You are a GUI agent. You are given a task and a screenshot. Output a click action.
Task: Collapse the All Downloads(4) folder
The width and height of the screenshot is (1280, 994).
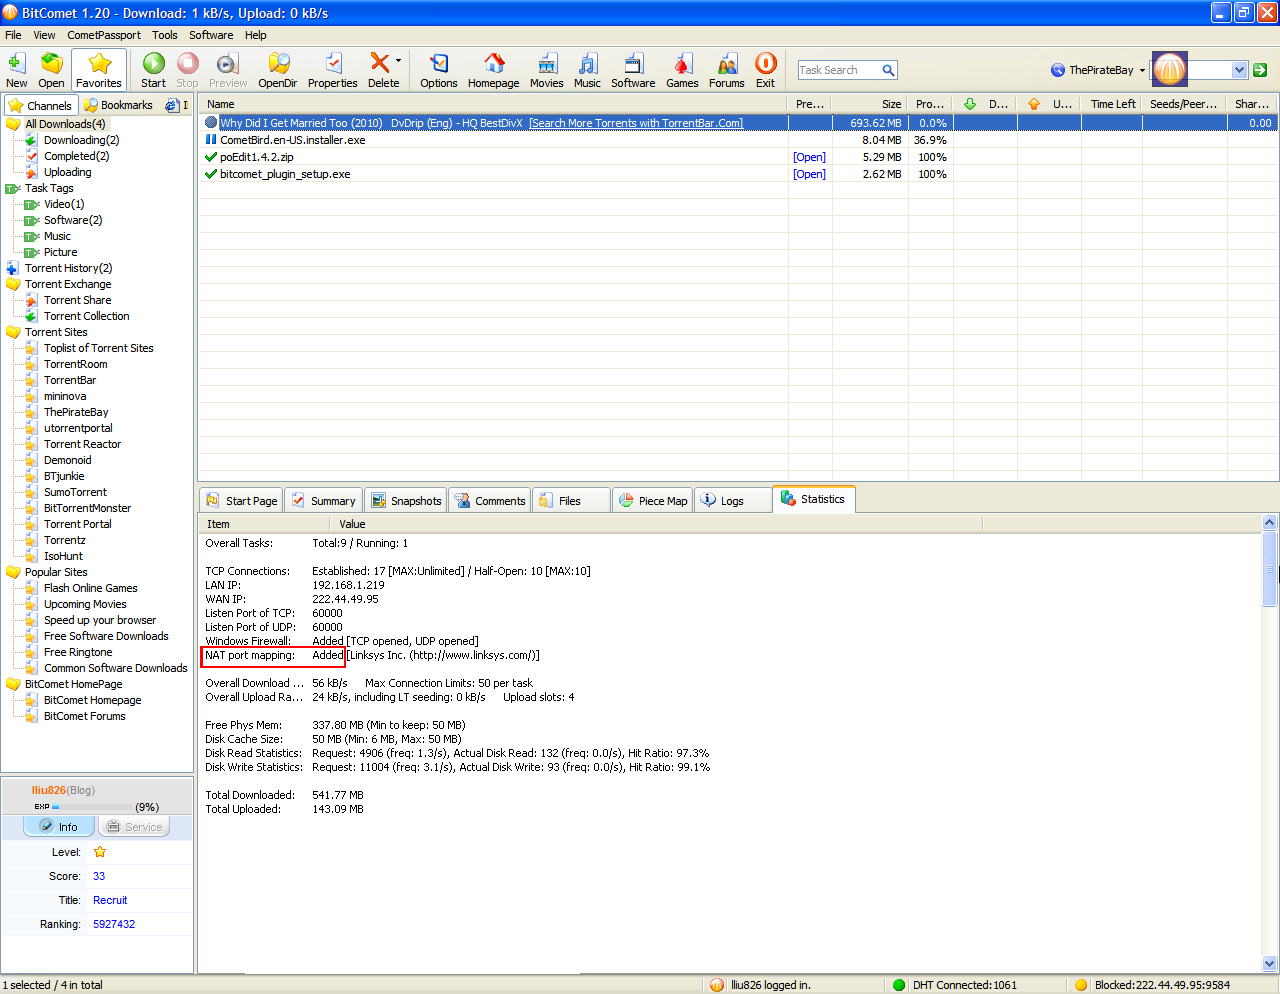tap(13, 124)
